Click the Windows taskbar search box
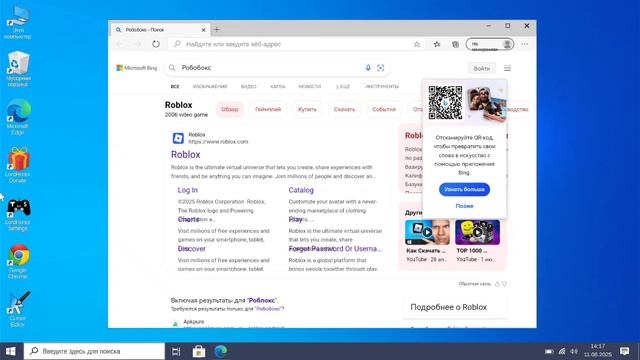Image resolution: width=640 pixels, height=360 pixels. click(94, 351)
